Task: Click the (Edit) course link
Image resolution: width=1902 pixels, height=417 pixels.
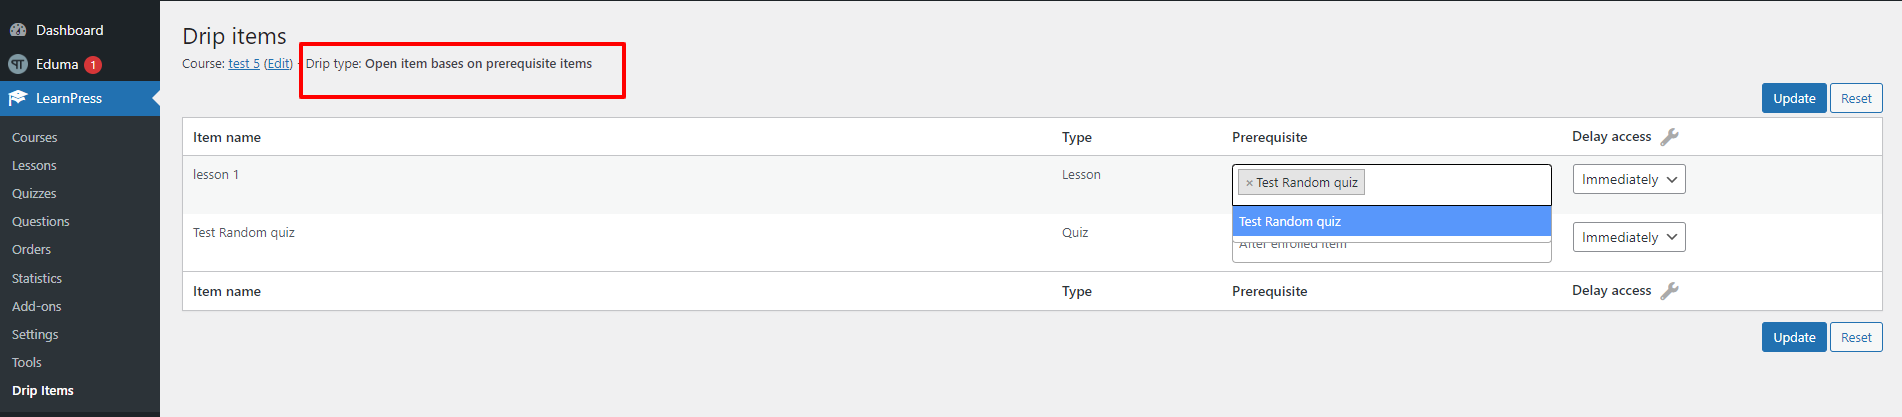Action: (278, 63)
